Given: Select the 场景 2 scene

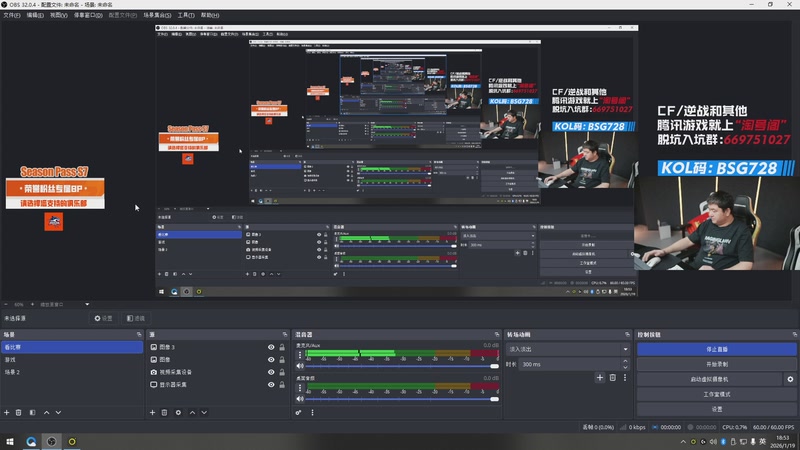Looking at the screenshot, I should (x=71, y=372).
